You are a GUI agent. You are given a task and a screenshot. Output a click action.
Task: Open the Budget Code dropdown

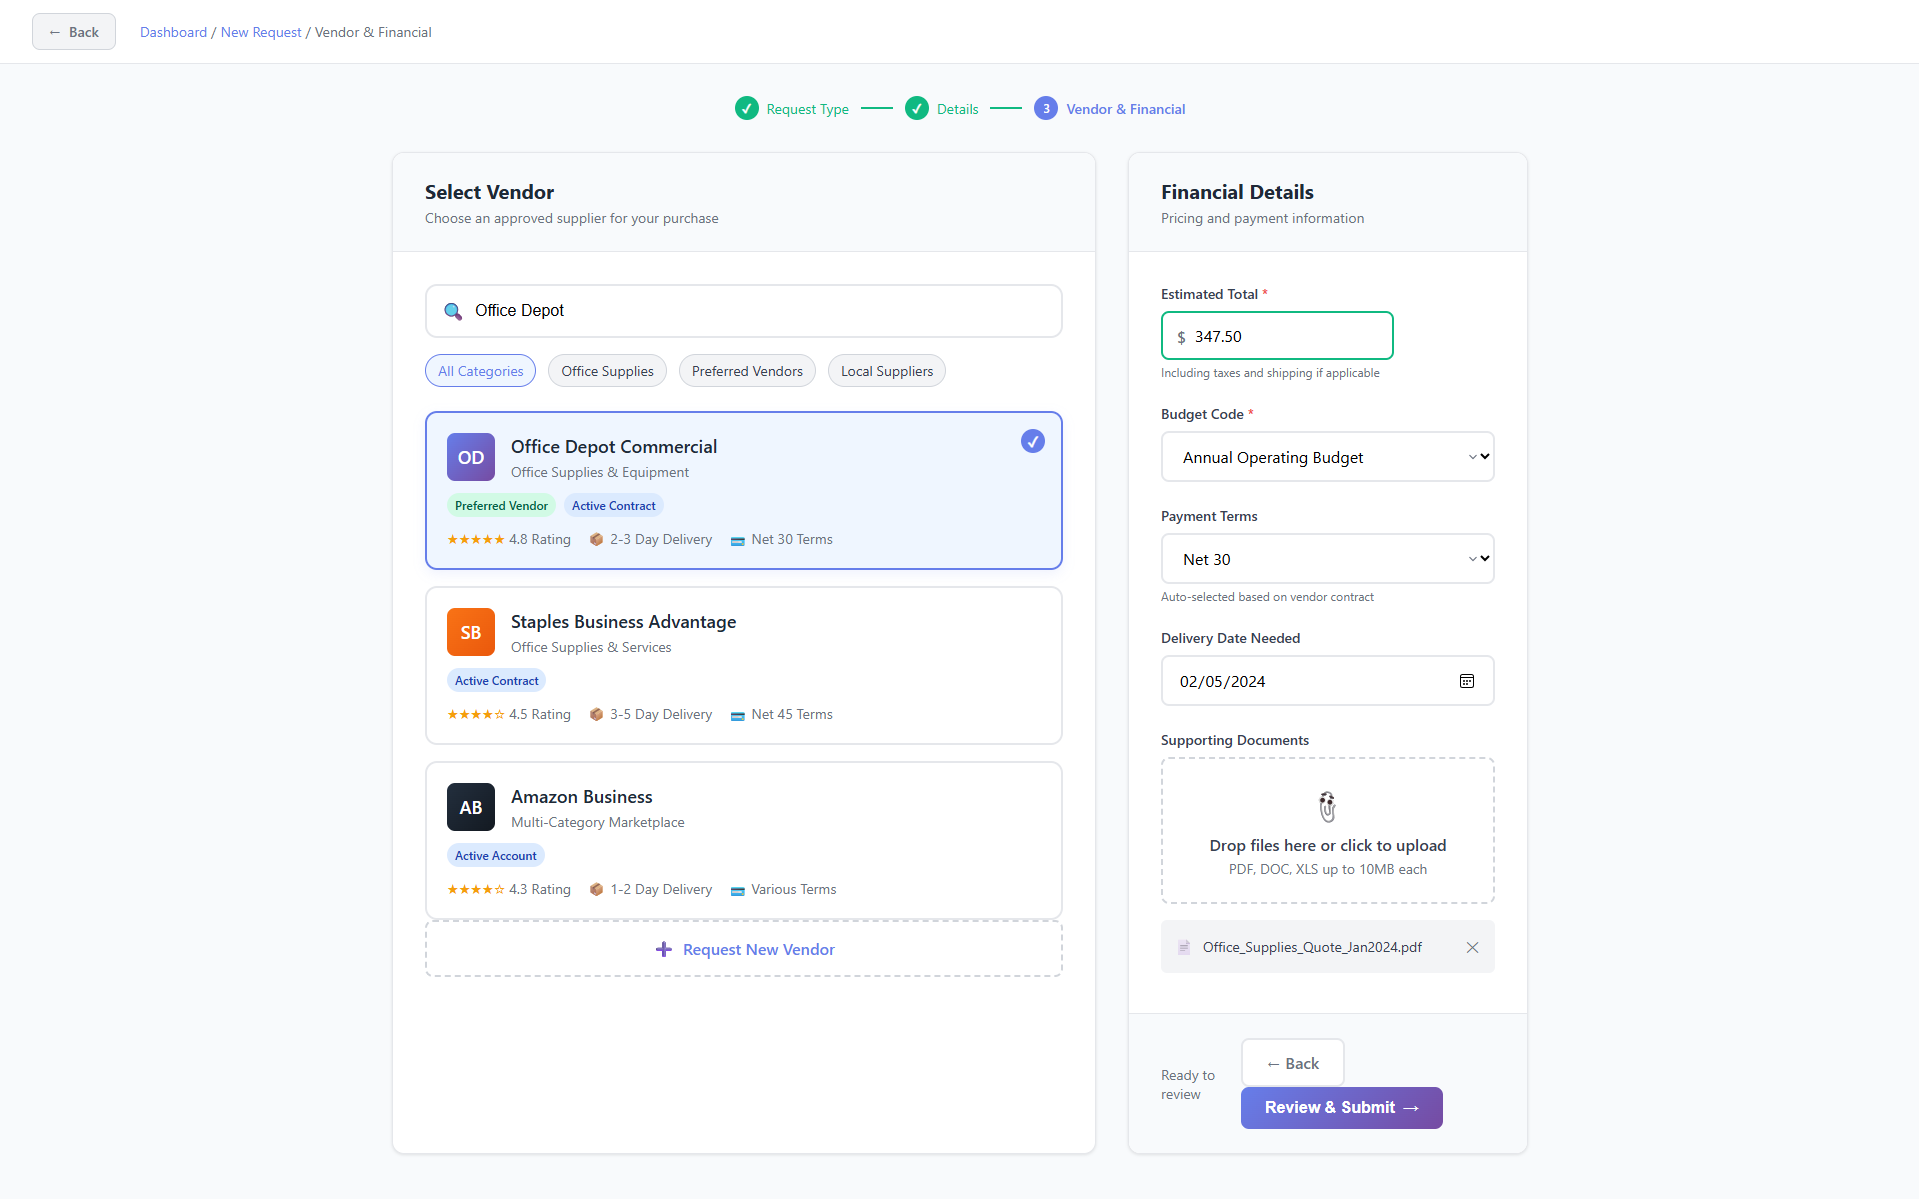(1327, 457)
